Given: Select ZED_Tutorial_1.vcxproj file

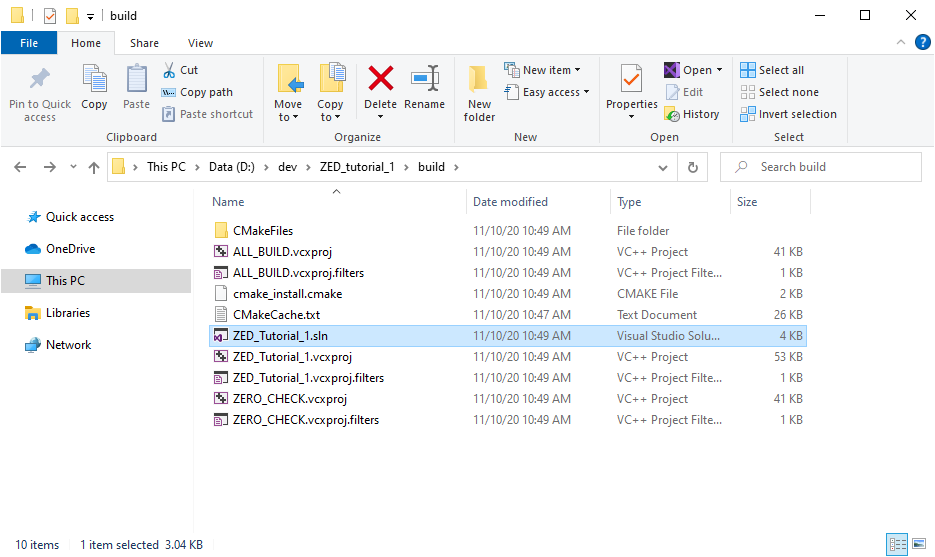Looking at the screenshot, I should (x=507, y=357).
